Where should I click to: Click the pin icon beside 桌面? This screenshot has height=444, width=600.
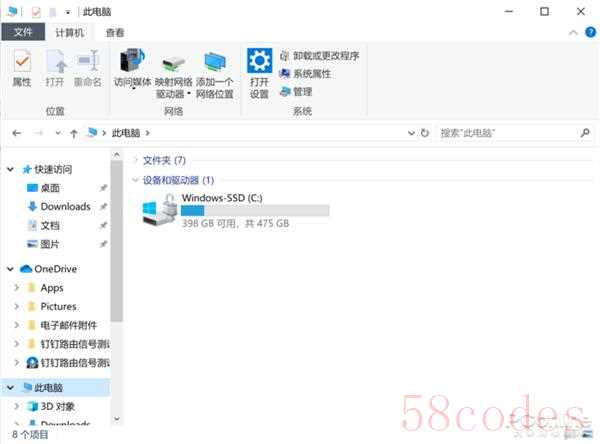coord(103,188)
